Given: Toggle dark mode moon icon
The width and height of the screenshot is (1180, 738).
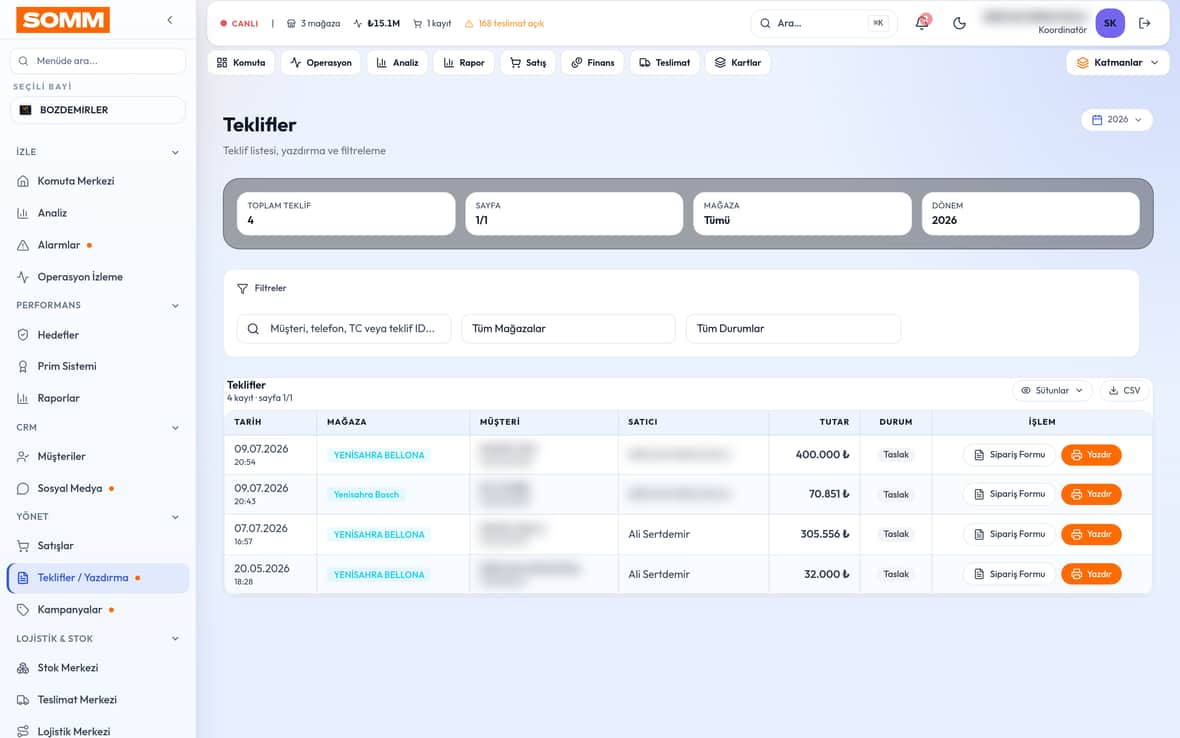Looking at the screenshot, I should tap(959, 23).
